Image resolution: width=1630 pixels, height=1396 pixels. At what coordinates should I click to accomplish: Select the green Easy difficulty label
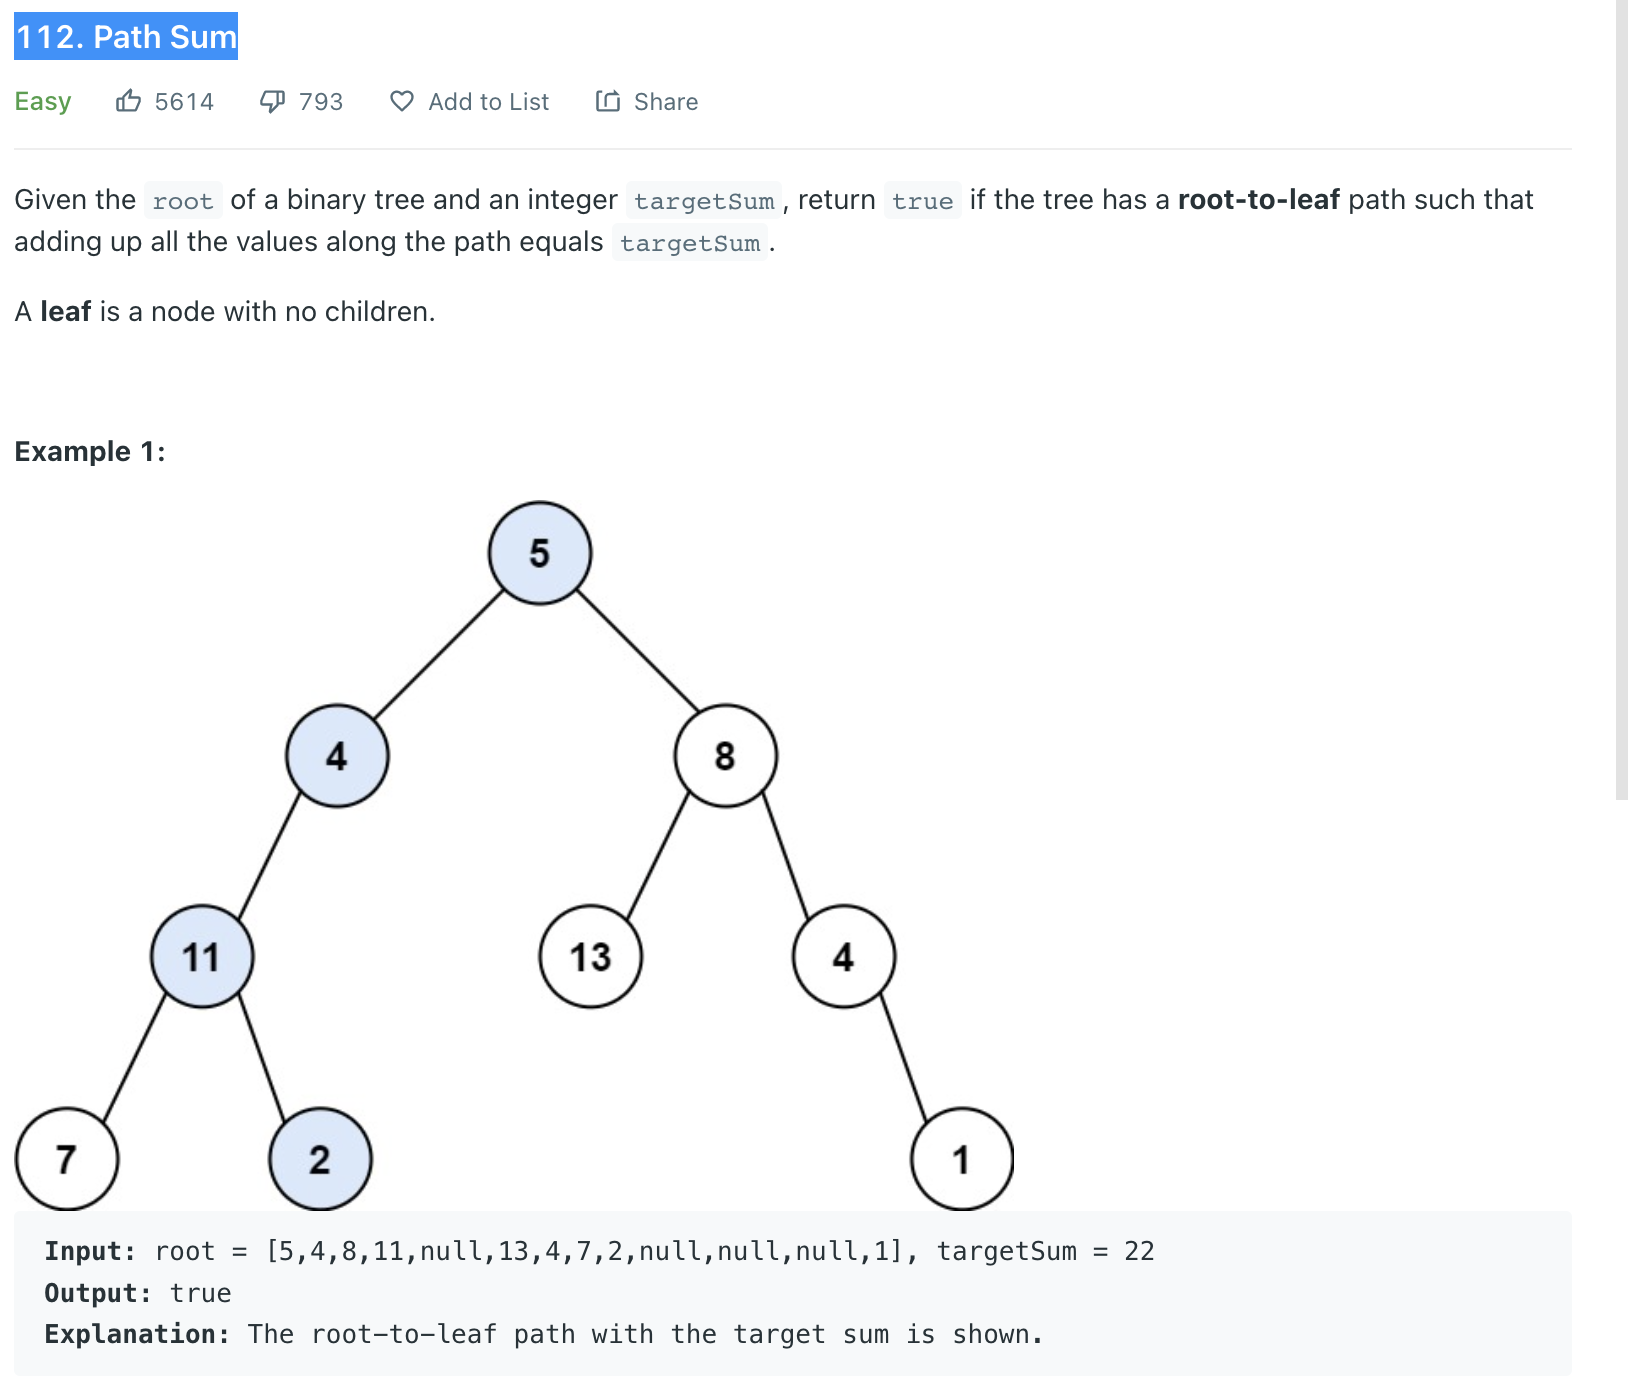(x=42, y=101)
